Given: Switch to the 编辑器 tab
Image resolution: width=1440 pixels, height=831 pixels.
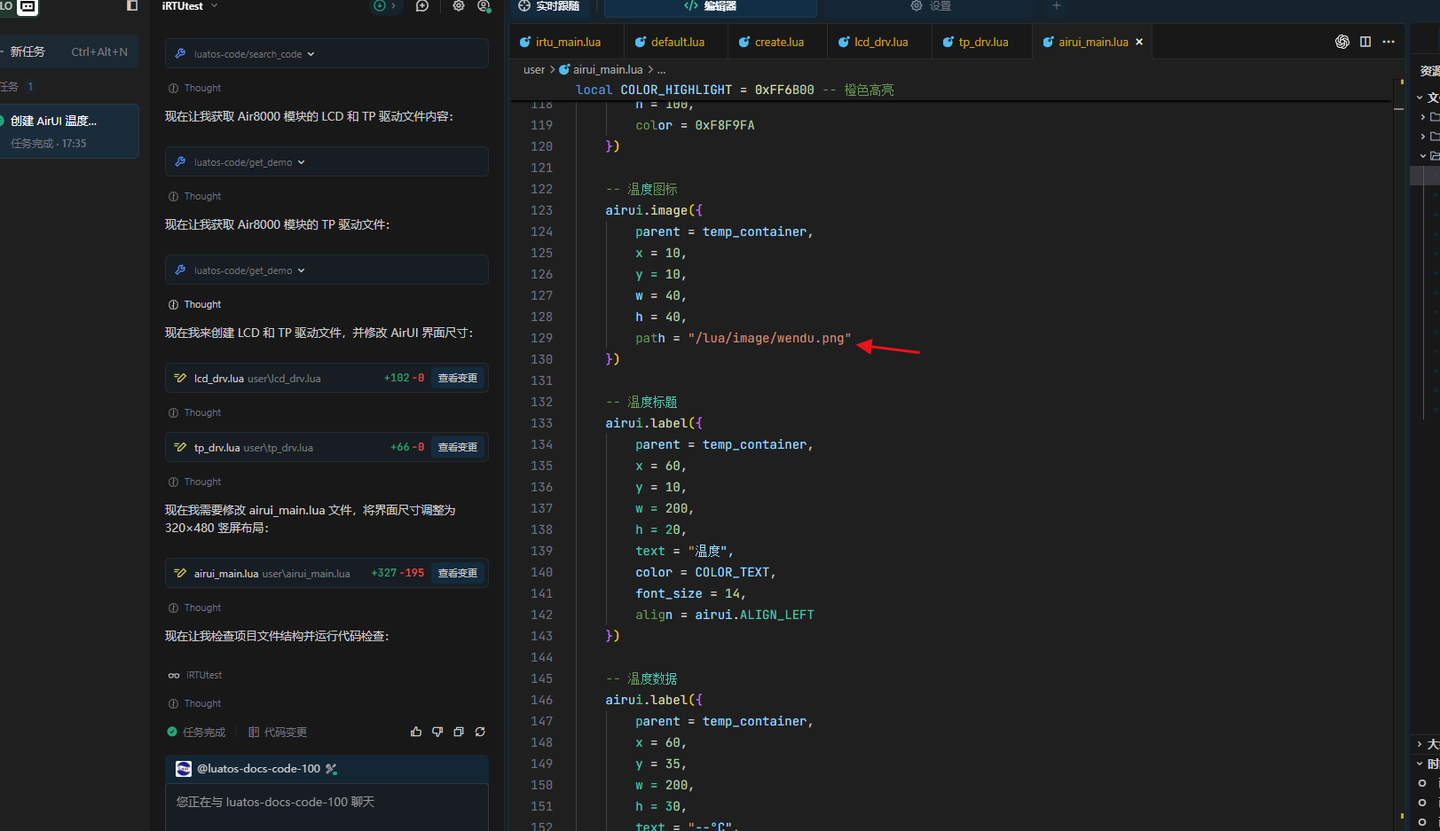Looking at the screenshot, I should click(x=710, y=6).
